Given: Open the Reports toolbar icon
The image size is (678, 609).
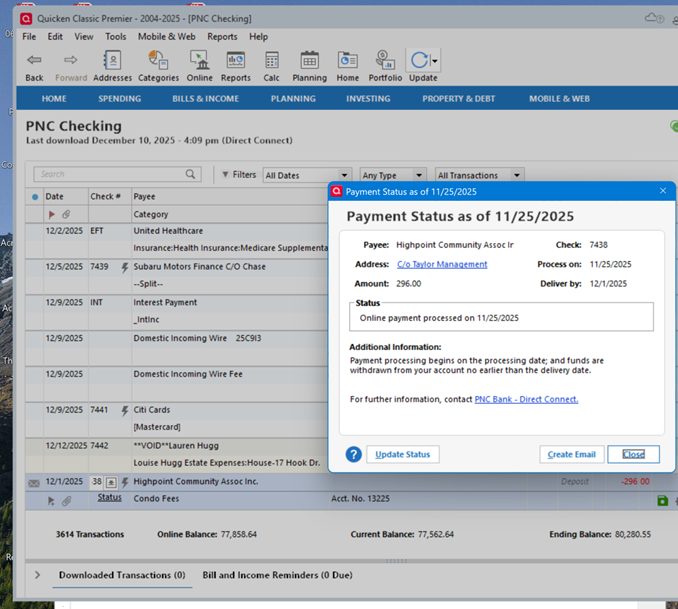Looking at the screenshot, I should coord(236,60).
